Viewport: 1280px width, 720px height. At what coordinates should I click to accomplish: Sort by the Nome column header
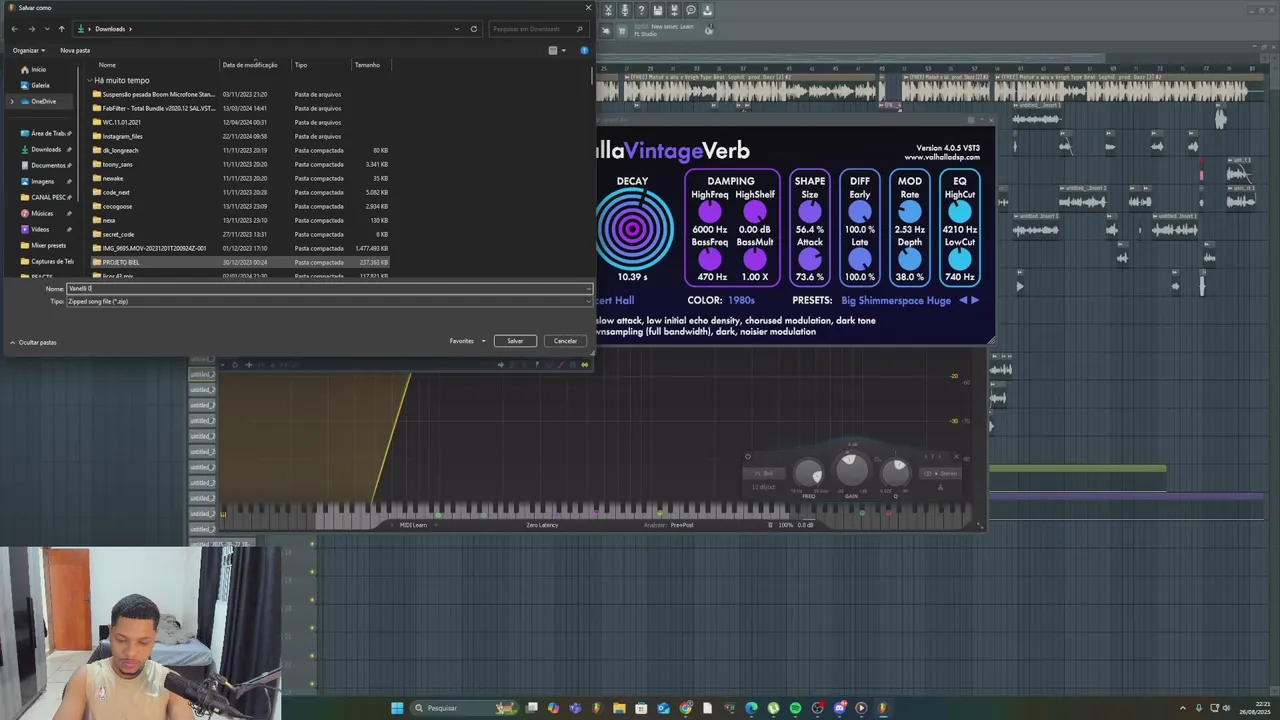coord(107,65)
